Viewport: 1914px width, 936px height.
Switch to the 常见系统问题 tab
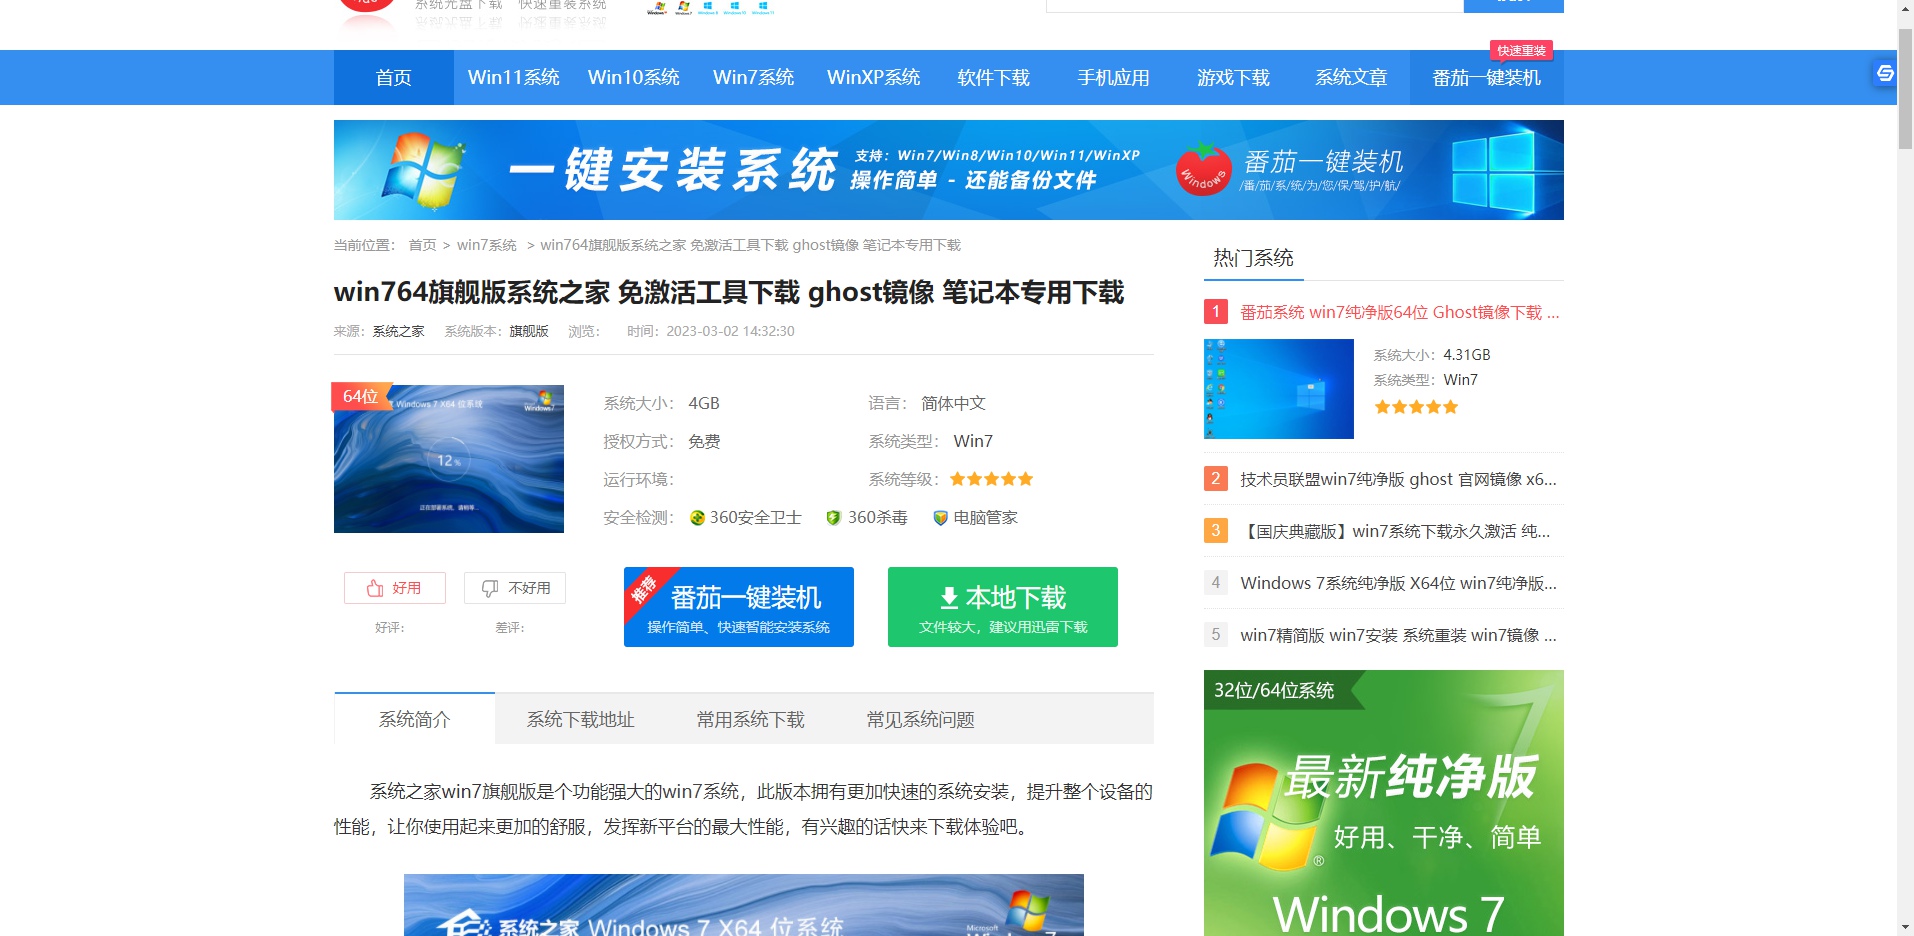point(920,719)
